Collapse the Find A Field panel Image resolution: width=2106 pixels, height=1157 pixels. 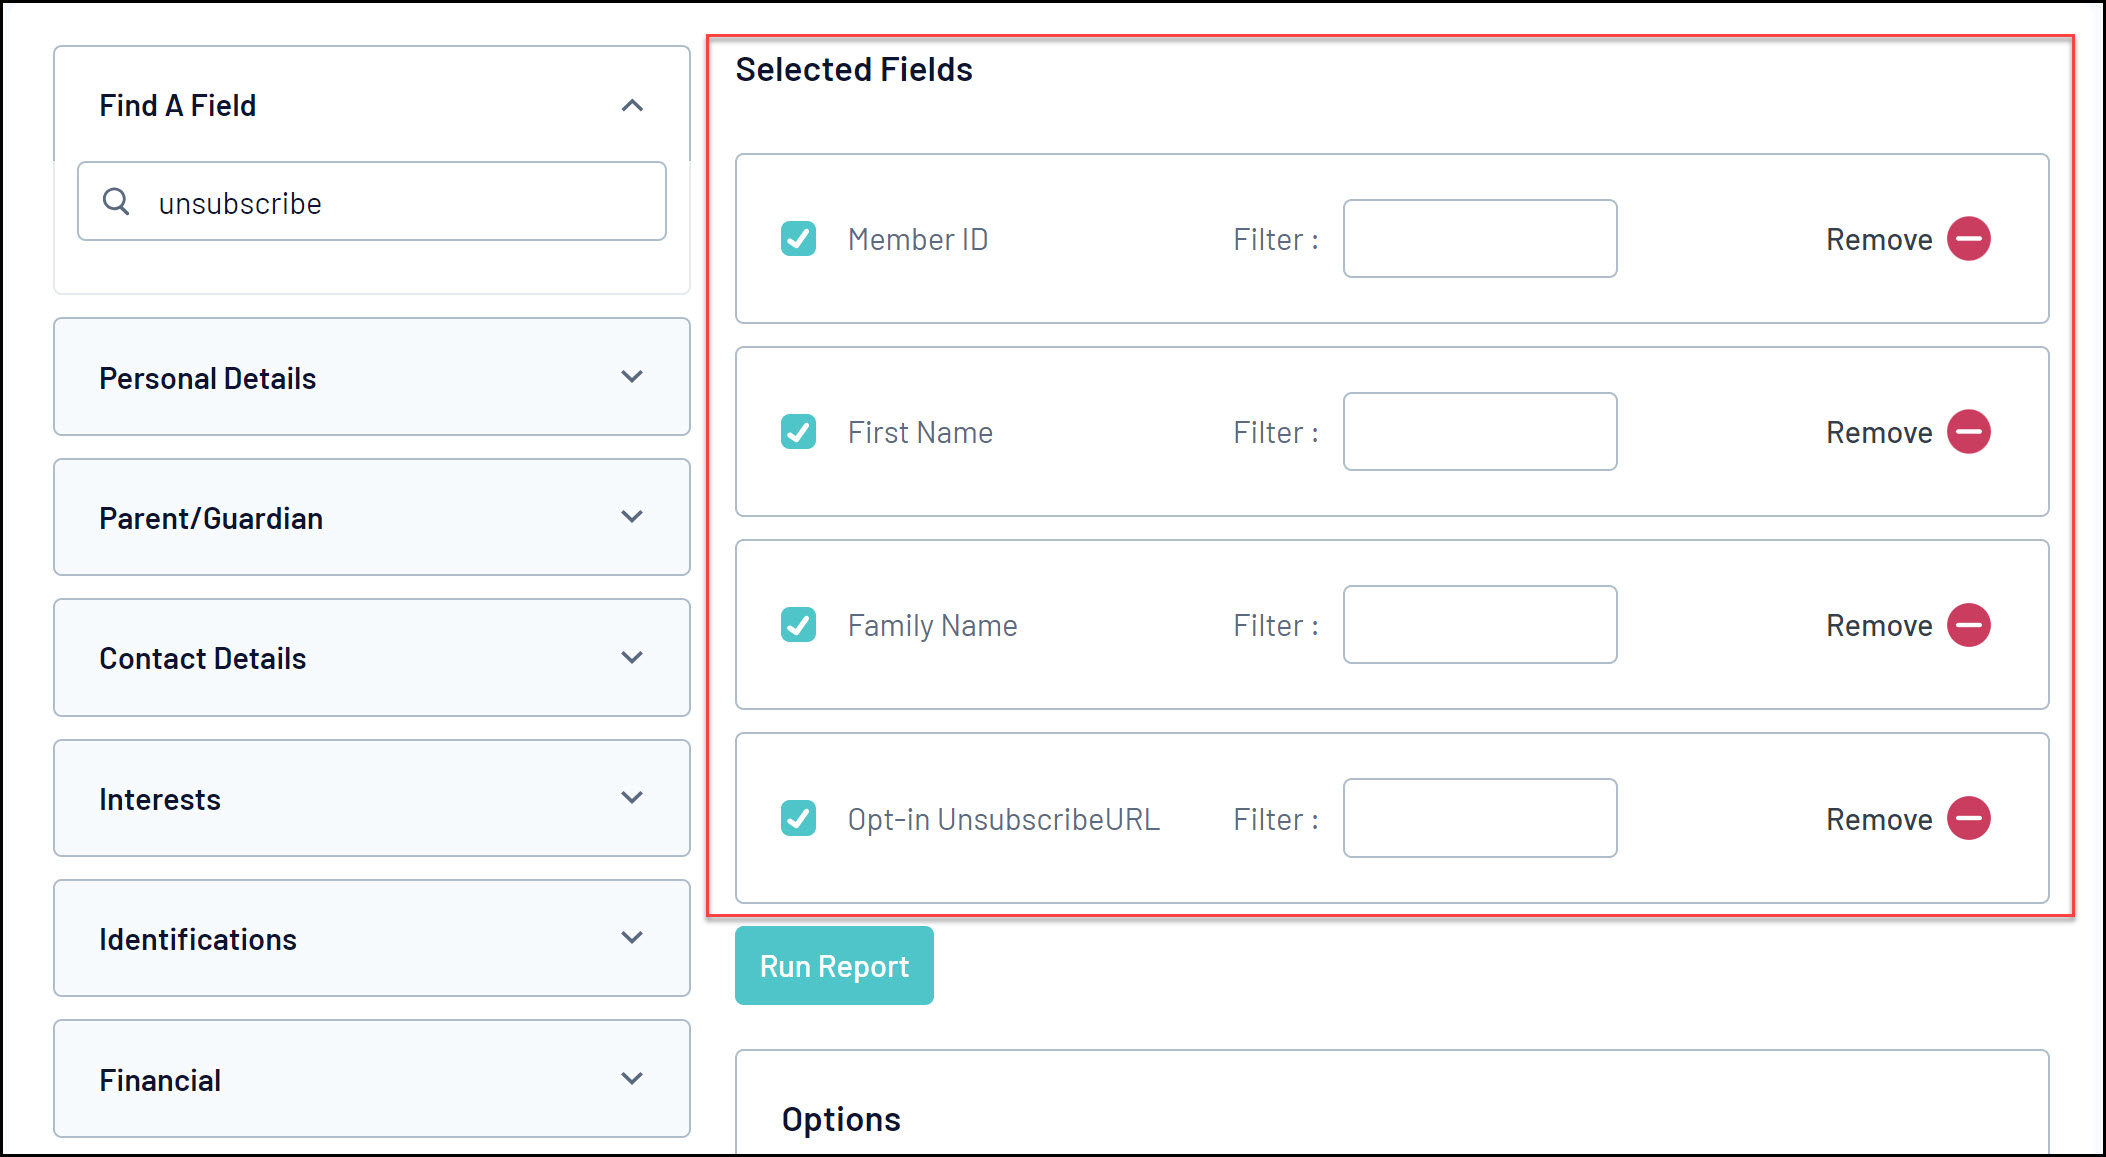pyautogui.click(x=632, y=105)
